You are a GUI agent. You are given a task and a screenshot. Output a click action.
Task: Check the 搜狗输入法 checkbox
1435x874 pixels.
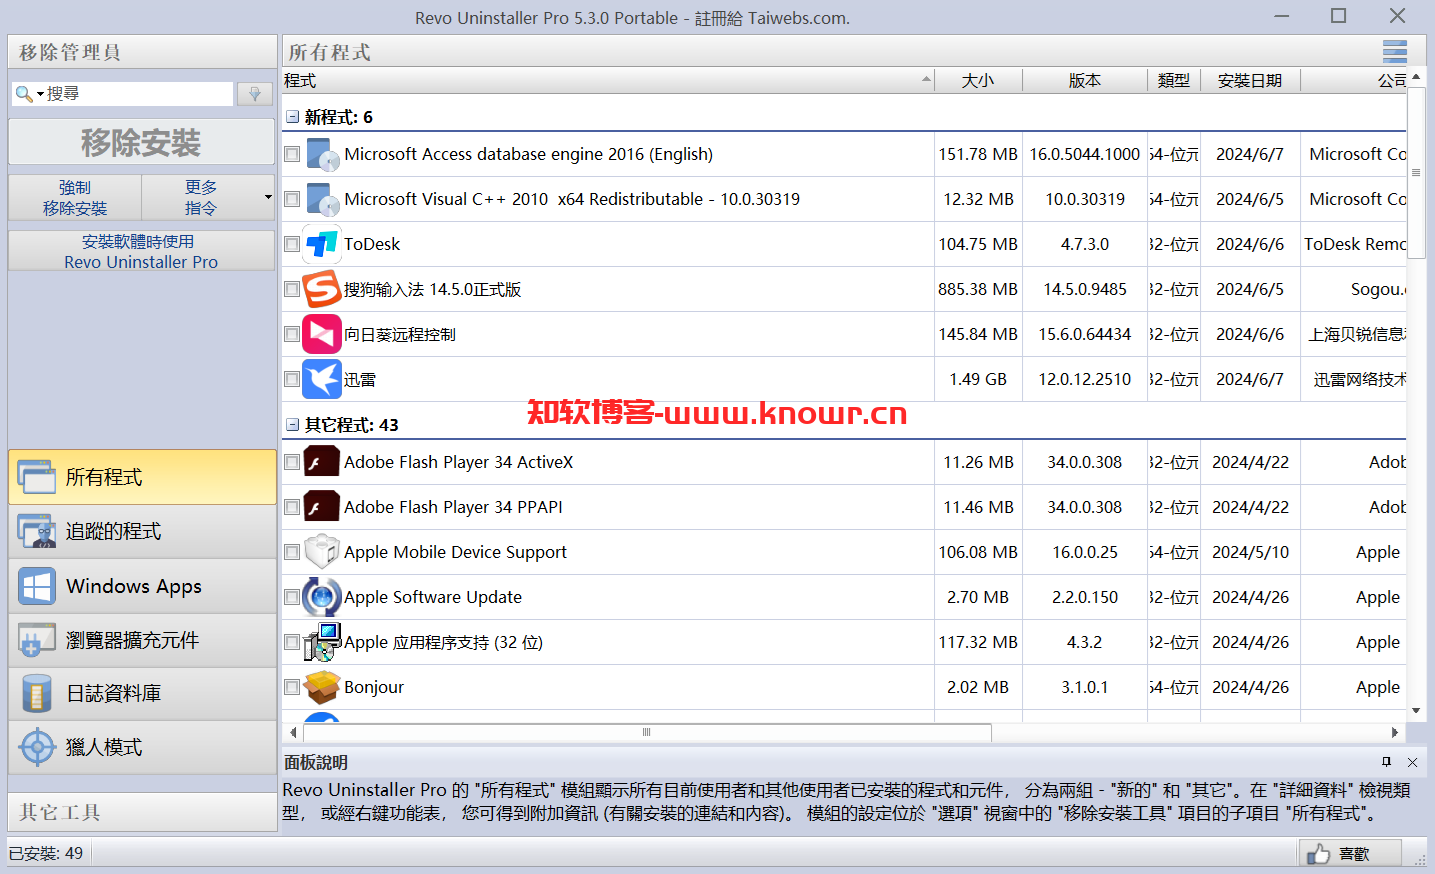tap(292, 289)
